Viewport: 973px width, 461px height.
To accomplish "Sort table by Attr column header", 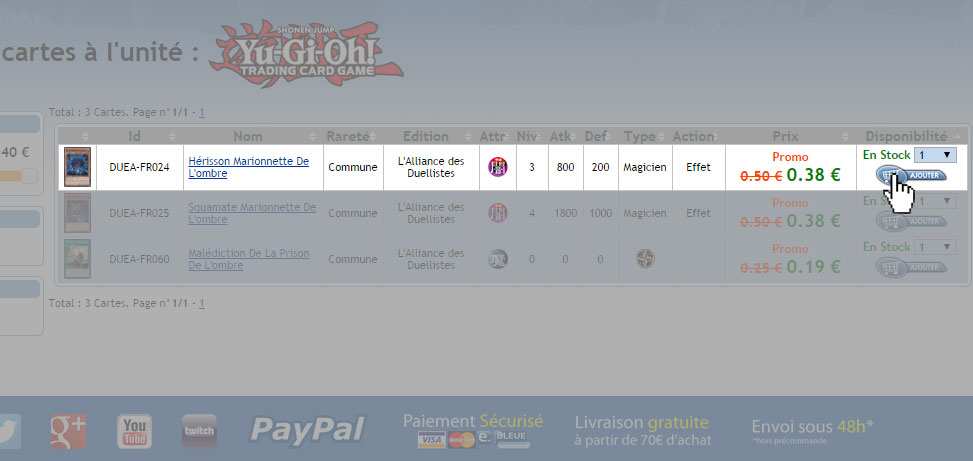I will [x=498, y=136].
